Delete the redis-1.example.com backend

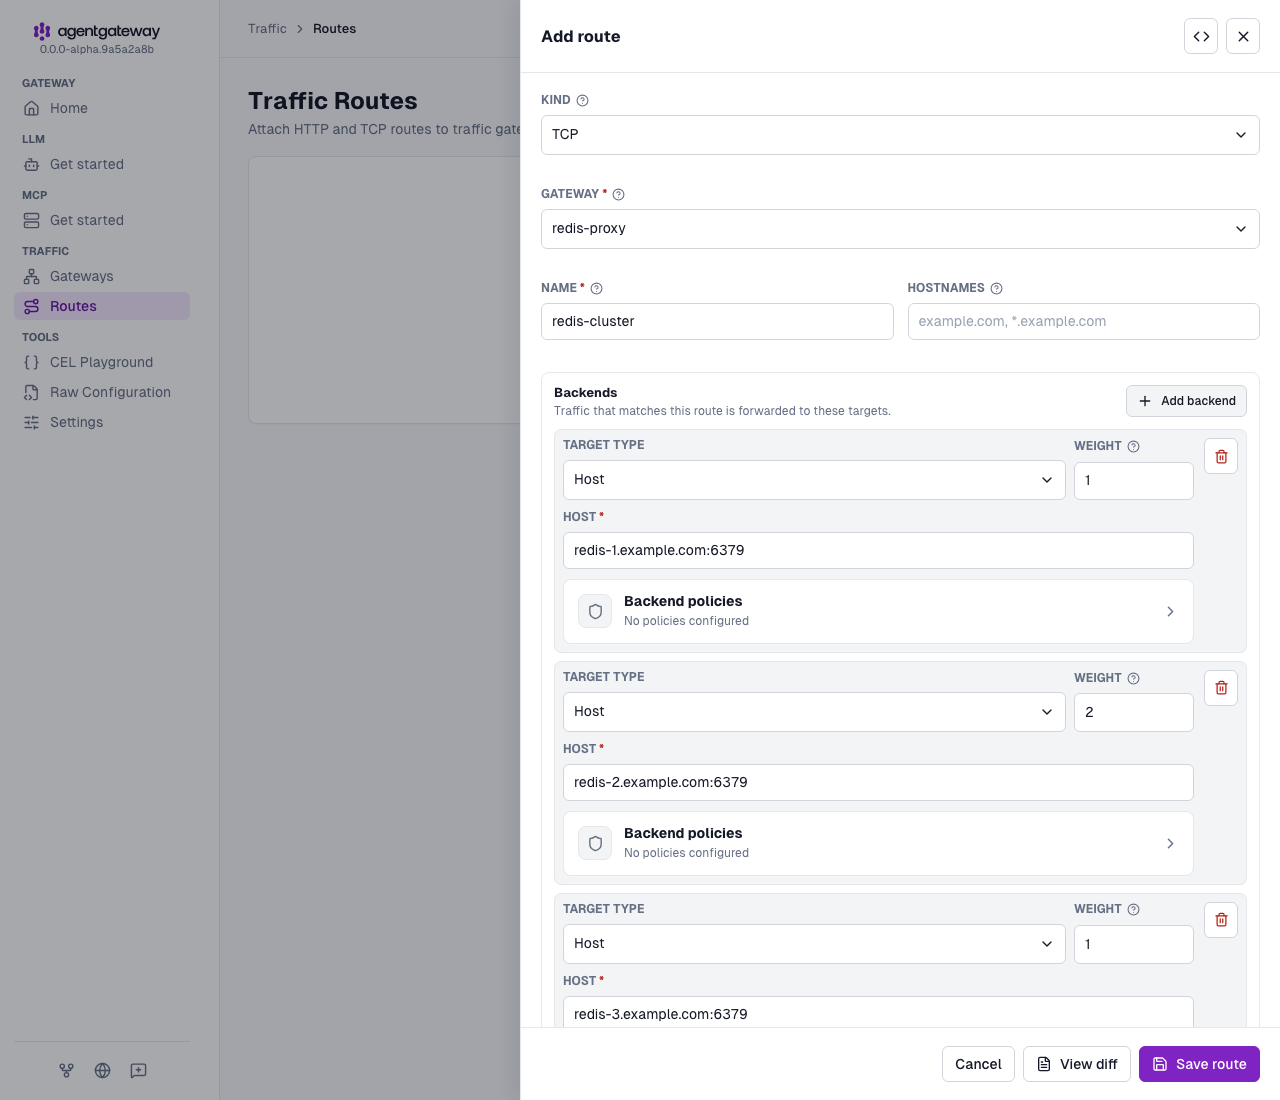[1221, 456]
